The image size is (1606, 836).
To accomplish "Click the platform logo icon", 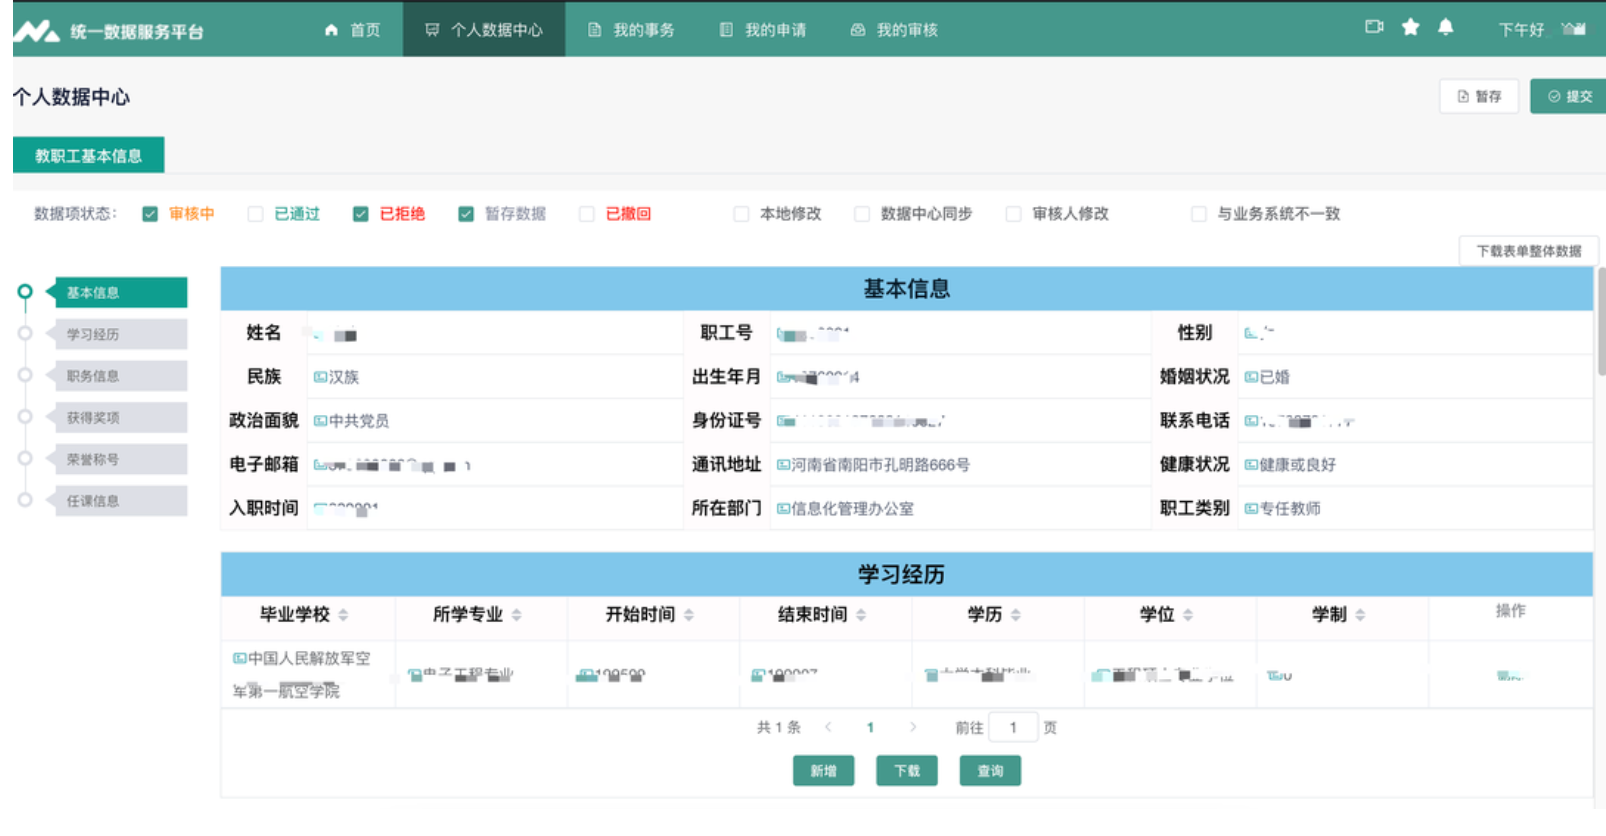I will pyautogui.click(x=36, y=31).
